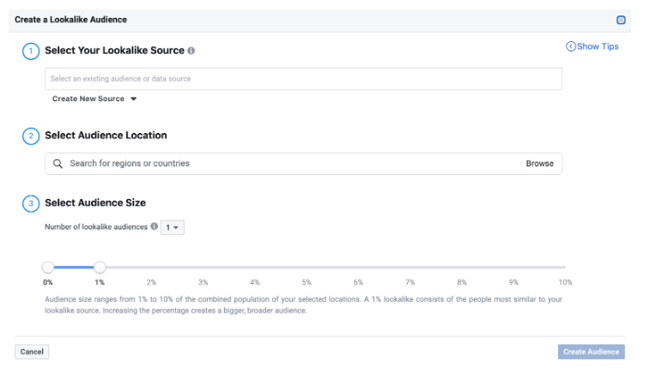Click the Cancel button
650x379 pixels.
32,352
